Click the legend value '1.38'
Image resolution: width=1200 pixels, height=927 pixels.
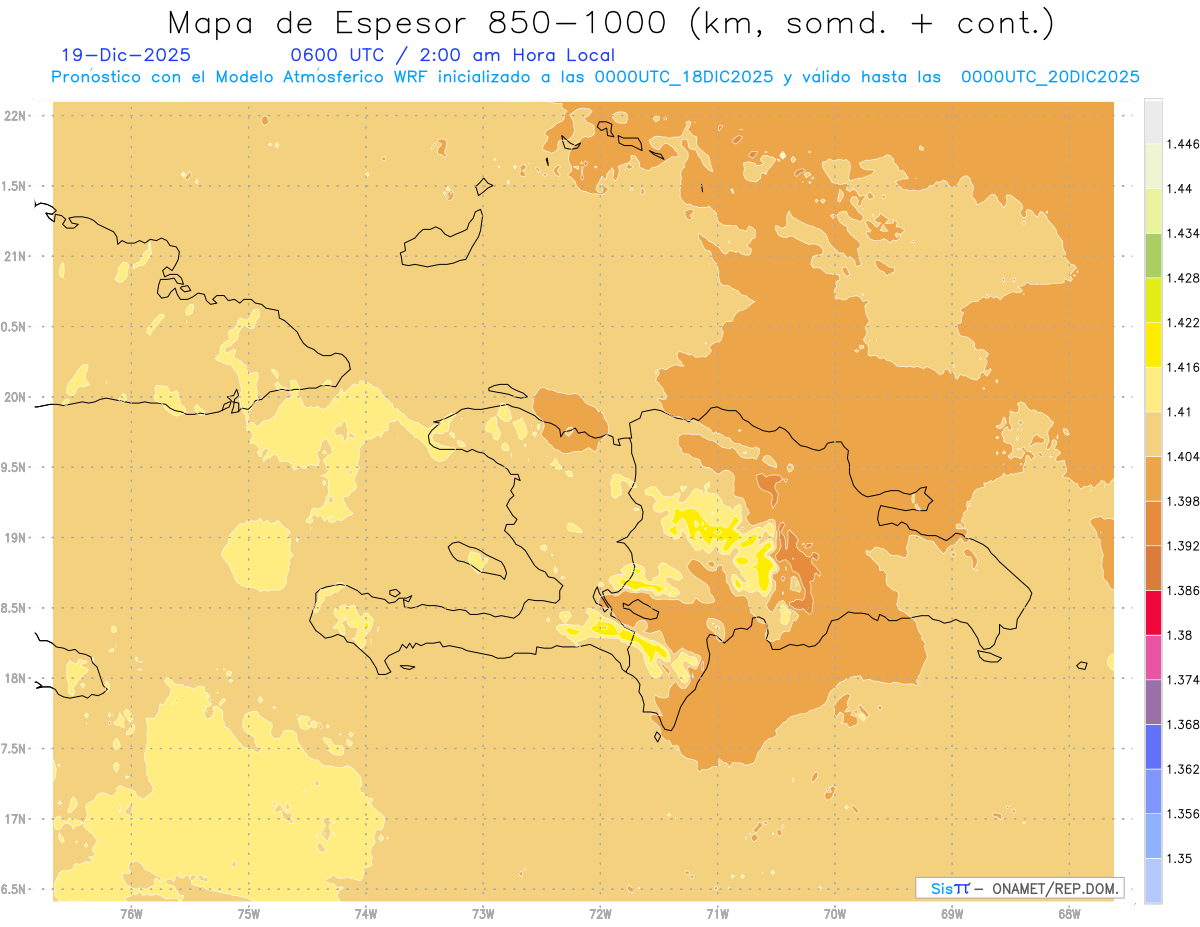pos(1180,635)
